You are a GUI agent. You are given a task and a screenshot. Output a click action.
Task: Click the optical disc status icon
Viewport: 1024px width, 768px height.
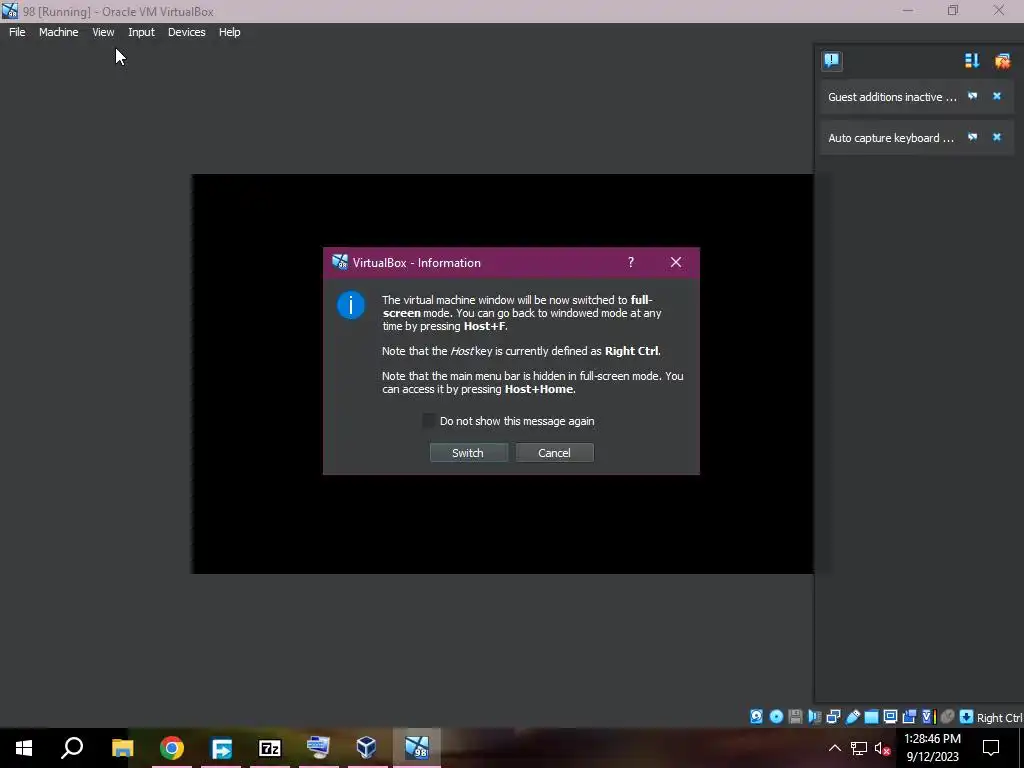(x=776, y=716)
